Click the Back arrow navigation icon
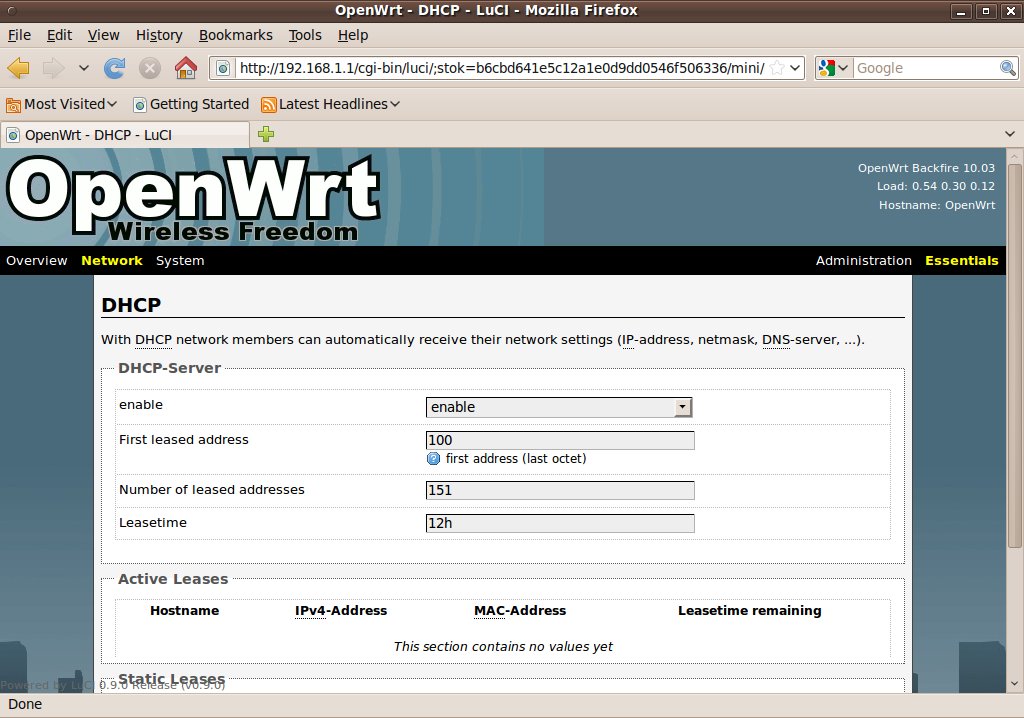The image size is (1024, 718). click(x=19, y=68)
